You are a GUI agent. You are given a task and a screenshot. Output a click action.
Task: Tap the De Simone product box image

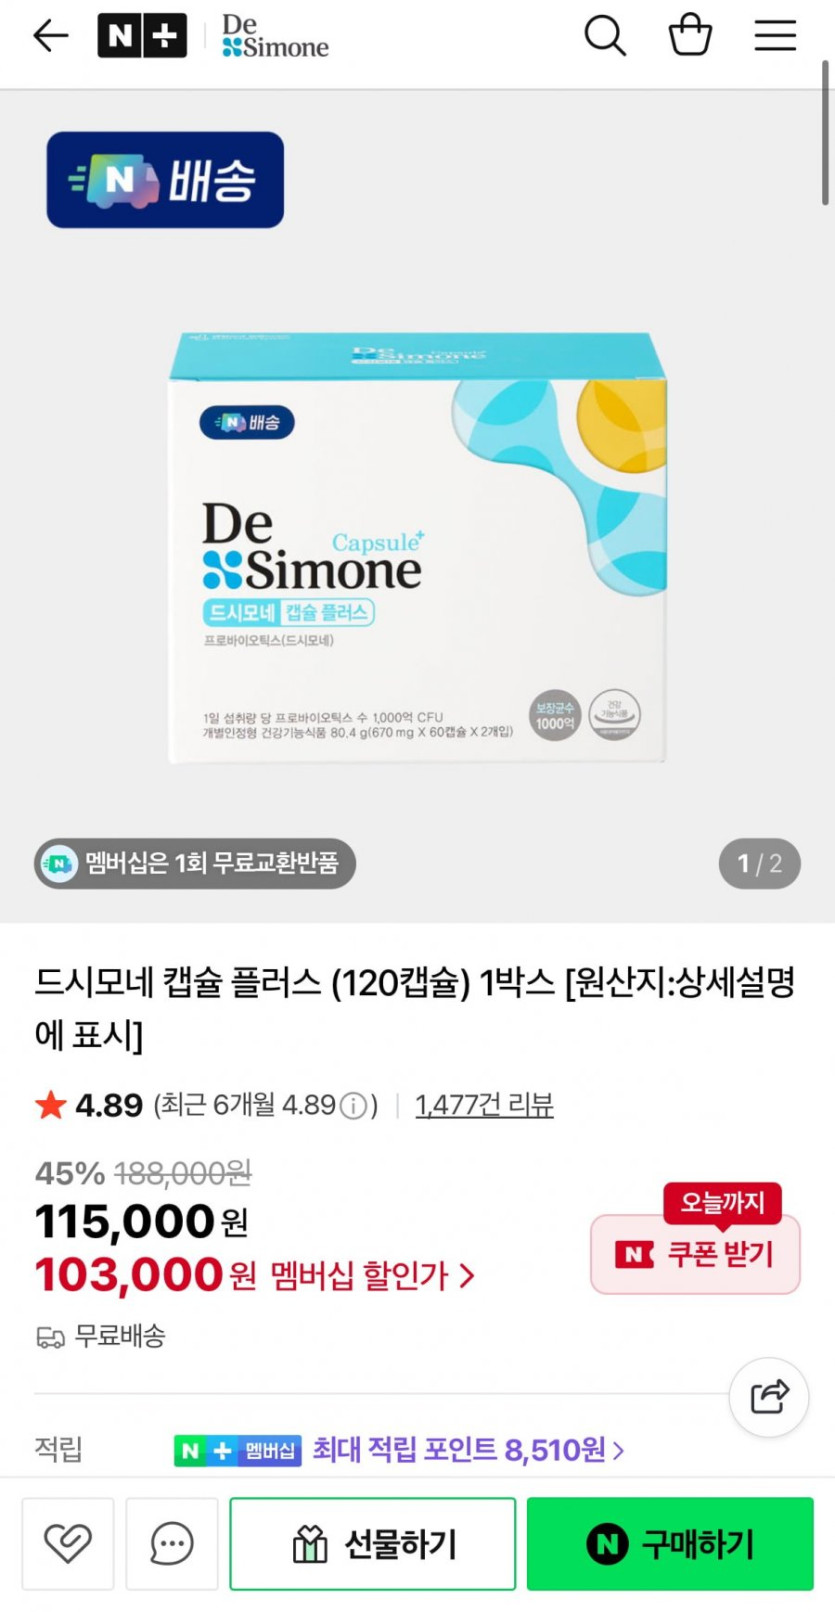pos(417,548)
